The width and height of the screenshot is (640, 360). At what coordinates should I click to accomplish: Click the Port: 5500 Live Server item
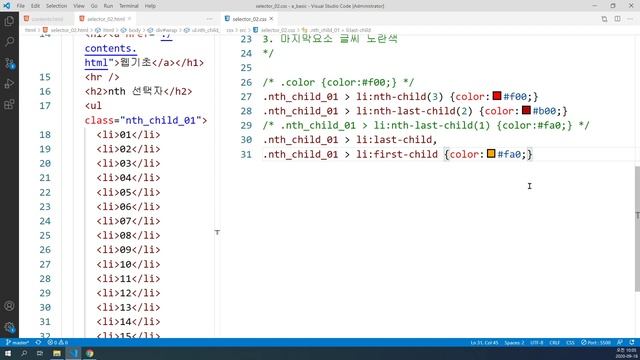coord(596,342)
